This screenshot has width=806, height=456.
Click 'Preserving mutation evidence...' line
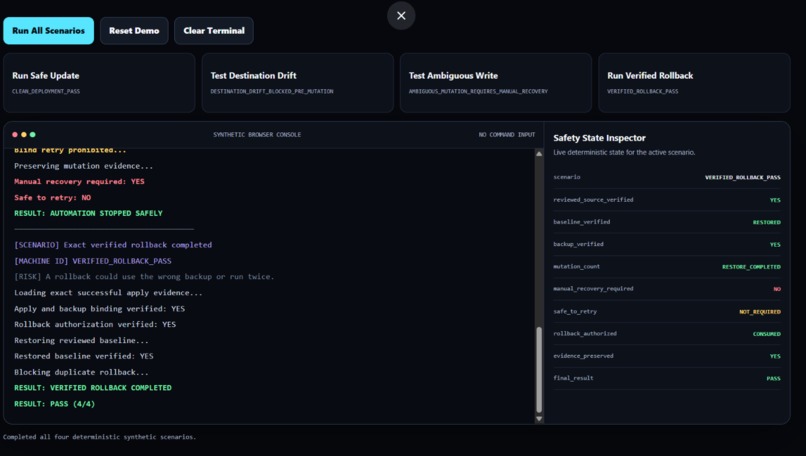click(84, 166)
